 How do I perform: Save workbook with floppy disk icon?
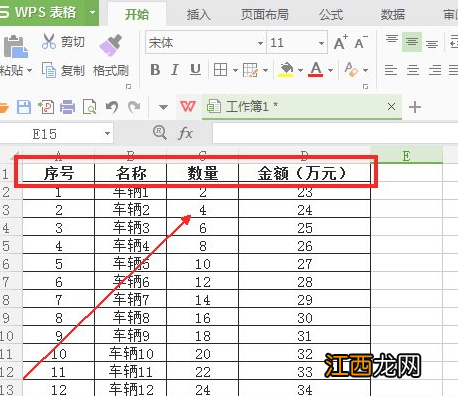pos(24,107)
